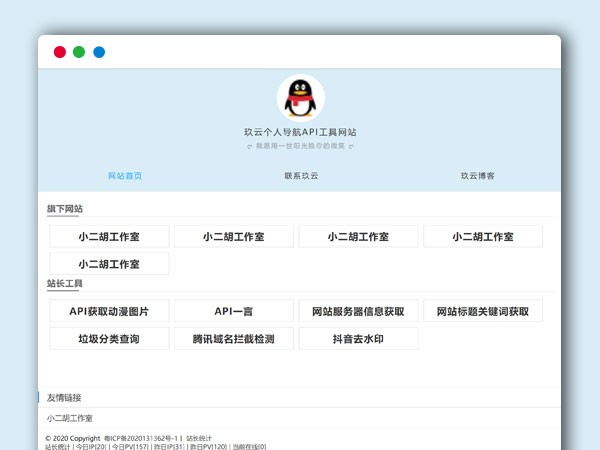Go to the 玖云博客 tab
Viewport: 600px width, 450px height.
coord(477,175)
